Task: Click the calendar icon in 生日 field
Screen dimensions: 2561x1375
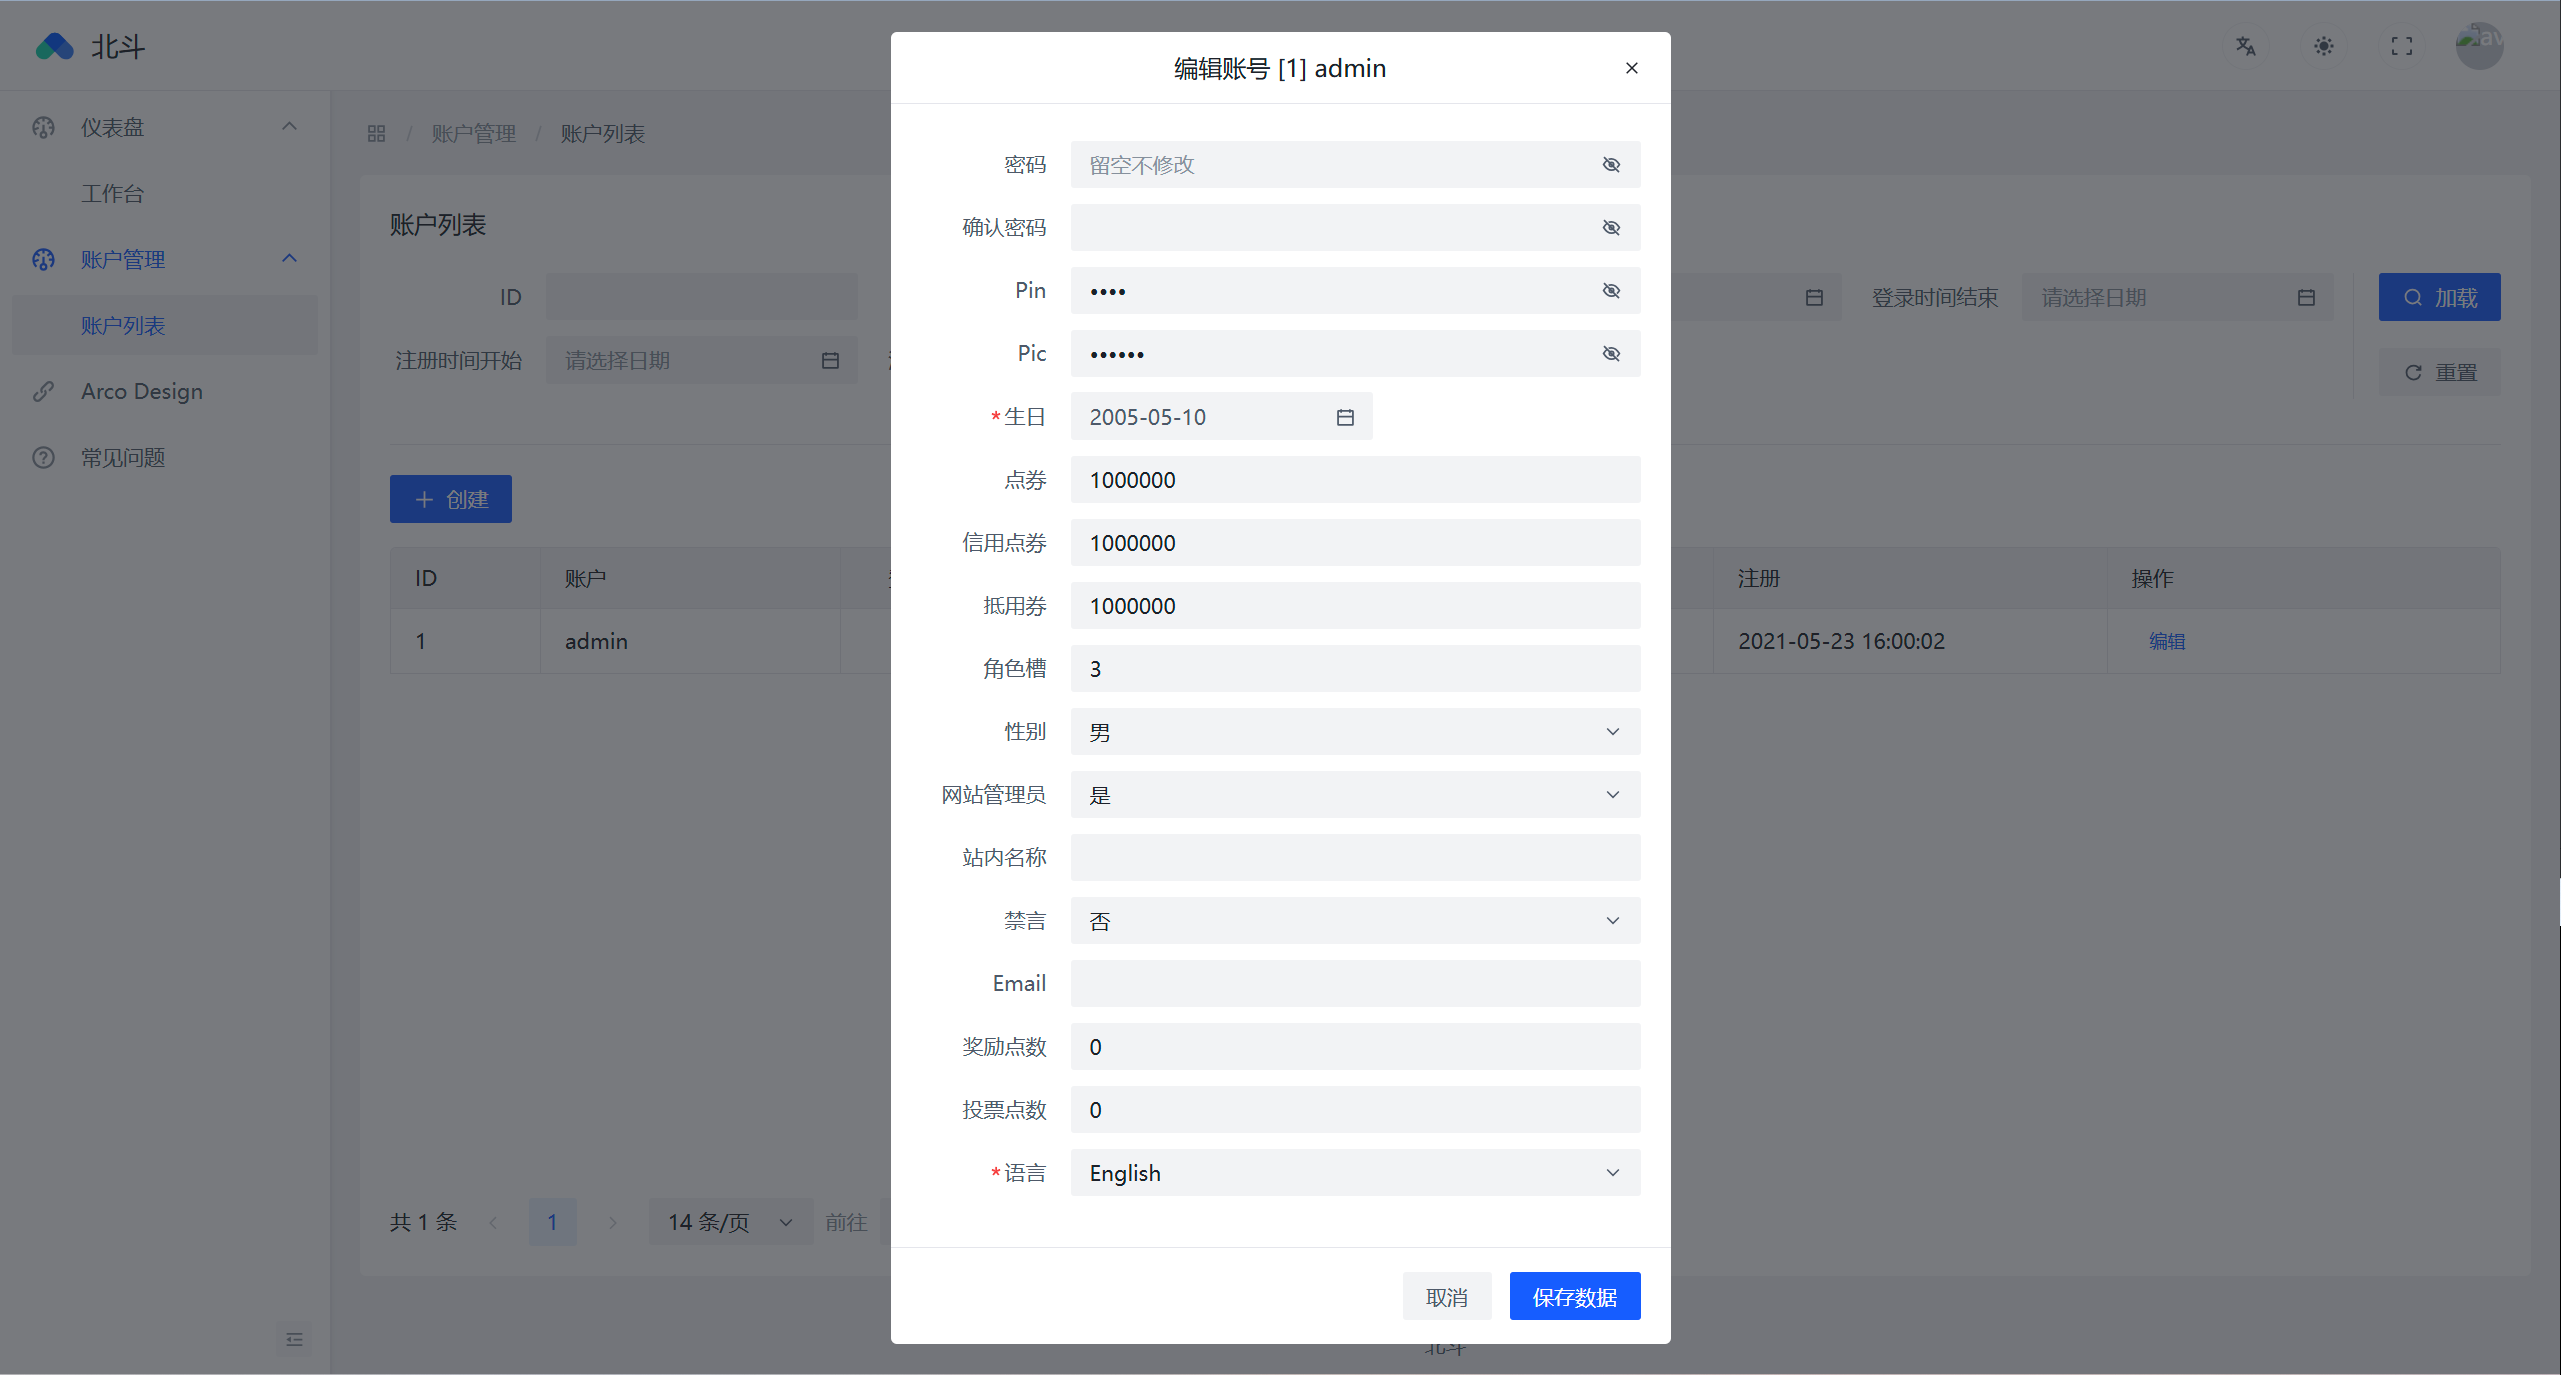Action: [1345, 417]
